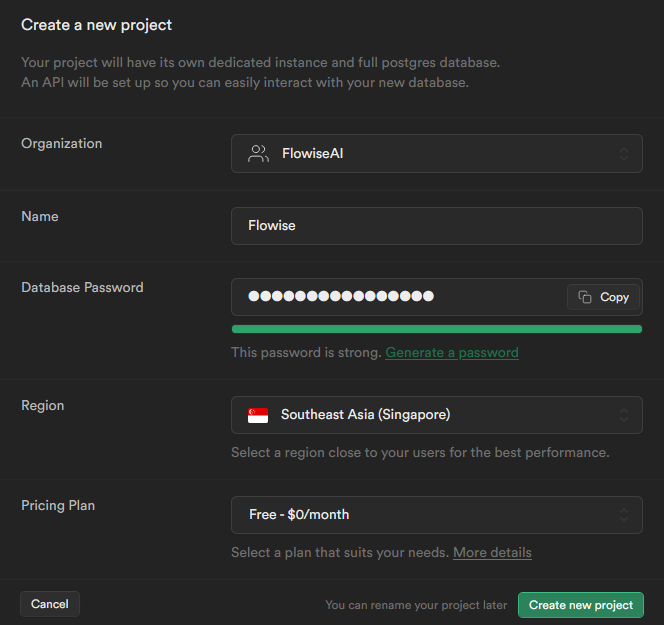The image size is (664, 625).
Task: Click the Create new project button
Action: tap(580, 605)
